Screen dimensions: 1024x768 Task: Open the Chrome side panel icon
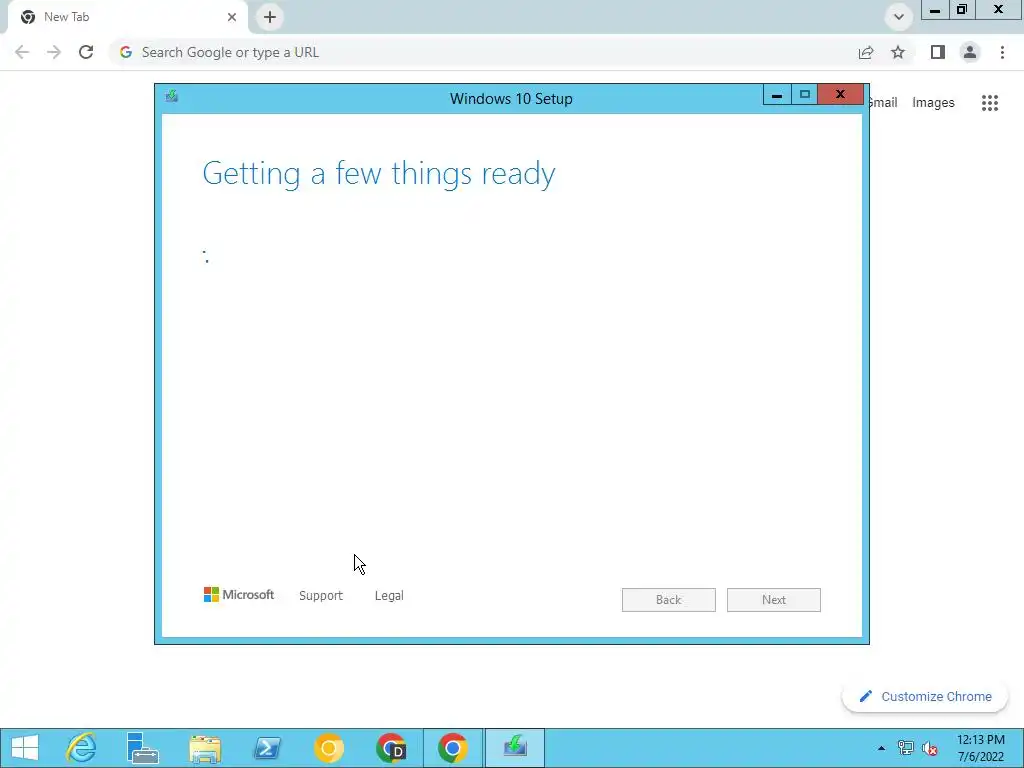tap(938, 52)
